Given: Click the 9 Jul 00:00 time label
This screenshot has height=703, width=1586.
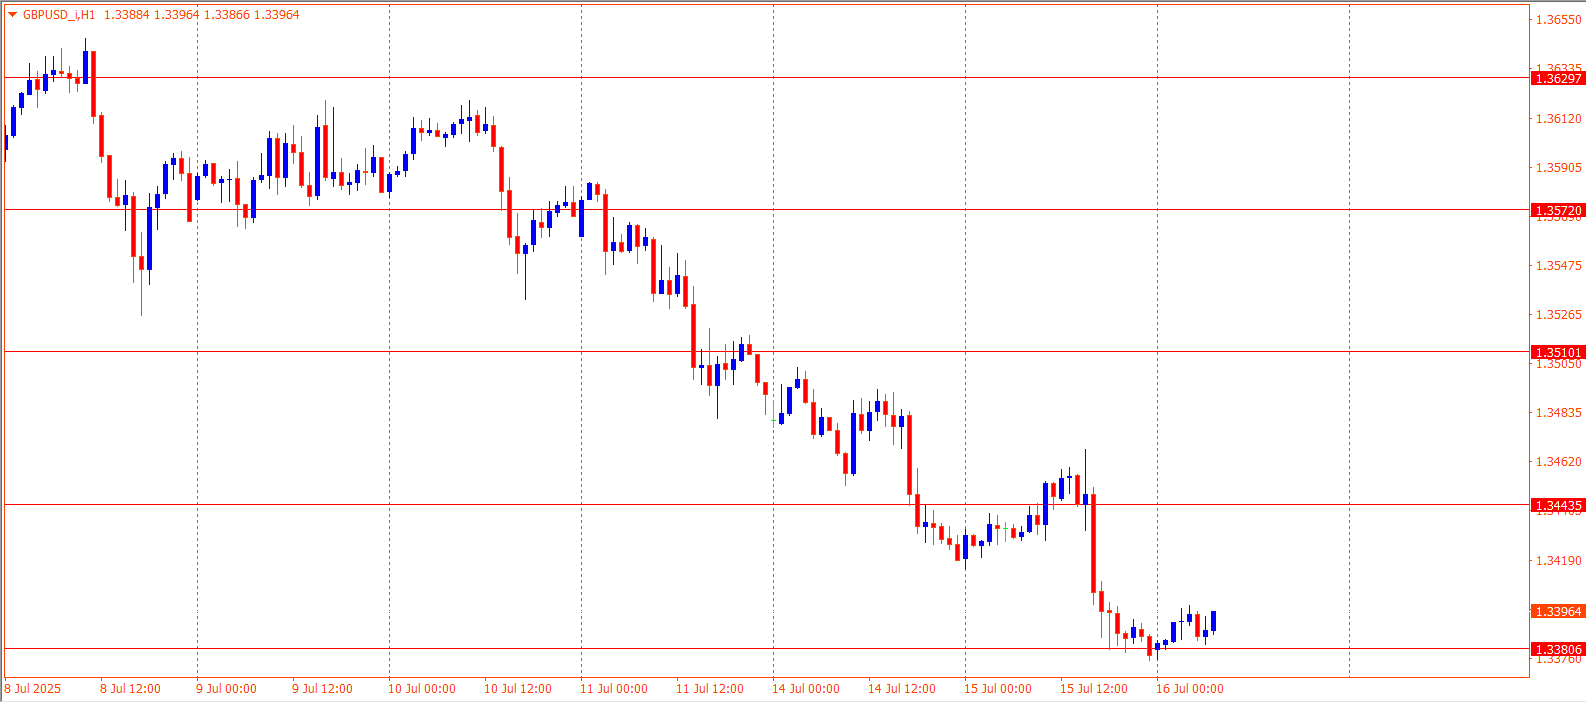Looking at the screenshot, I should click(226, 689).
